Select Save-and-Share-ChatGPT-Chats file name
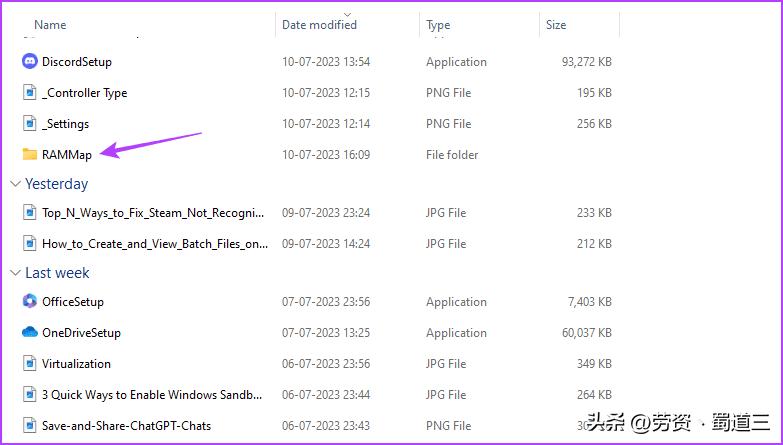 click(126, 426)
